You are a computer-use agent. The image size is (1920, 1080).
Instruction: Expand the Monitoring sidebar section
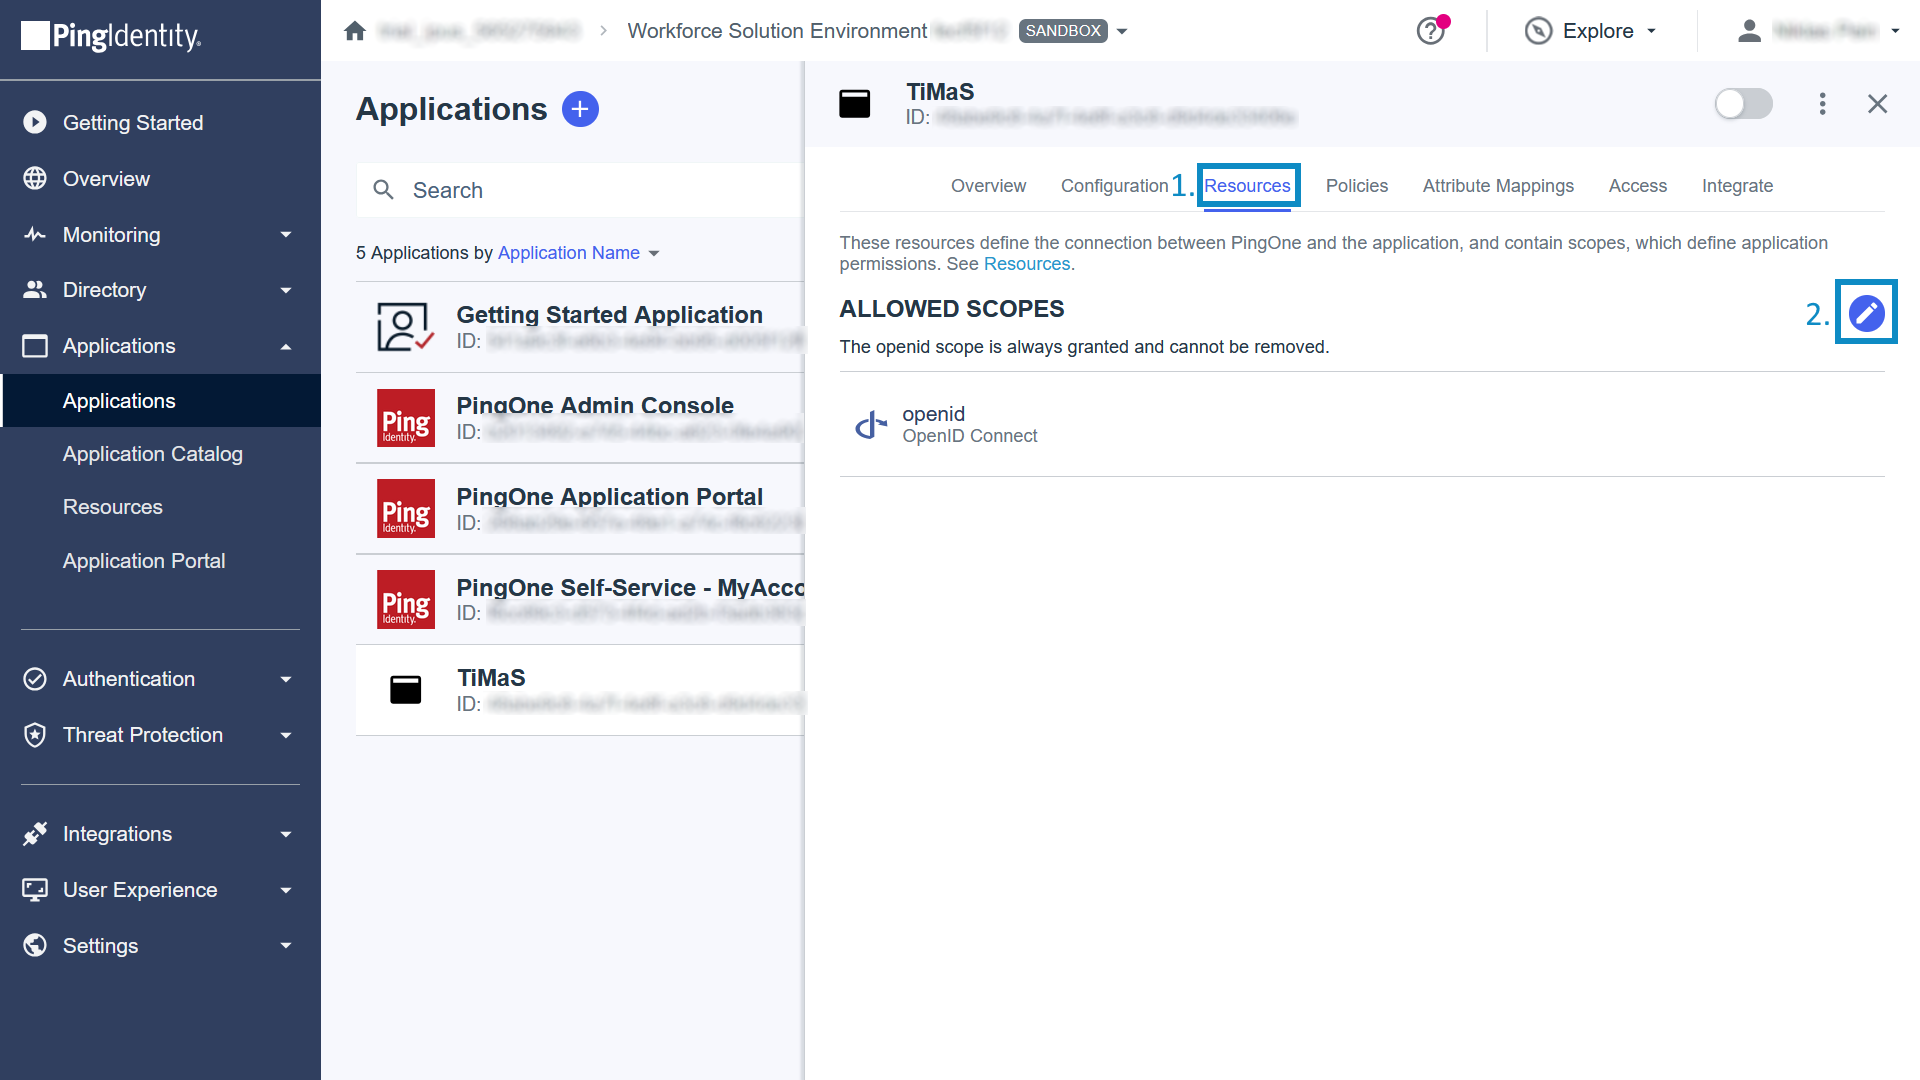286,235
